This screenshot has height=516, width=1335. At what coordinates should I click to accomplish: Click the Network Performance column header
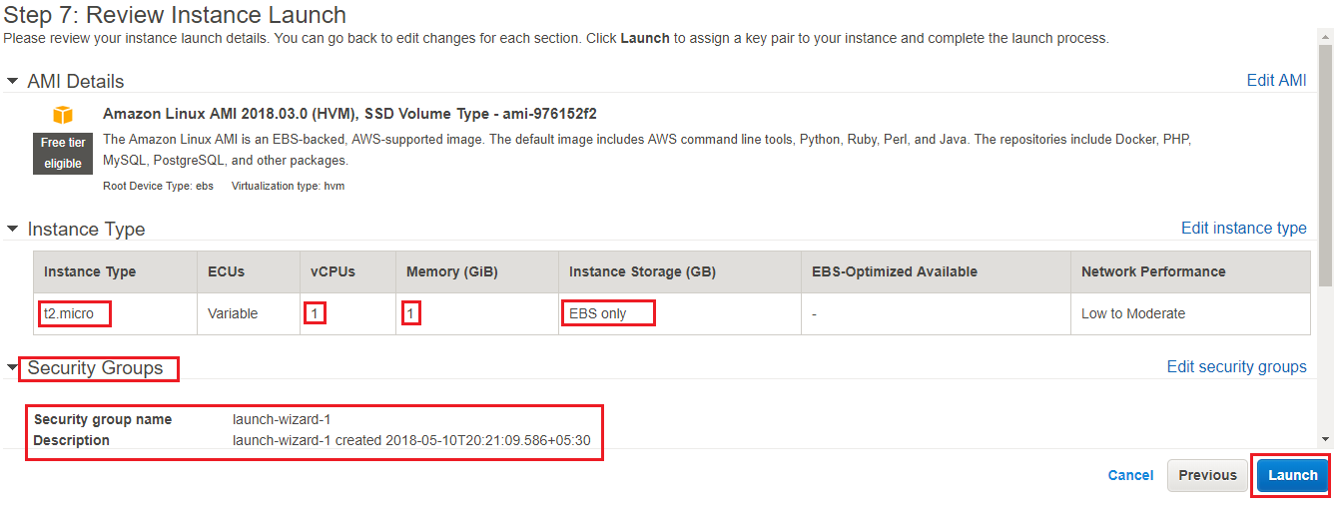point(1153,272)
